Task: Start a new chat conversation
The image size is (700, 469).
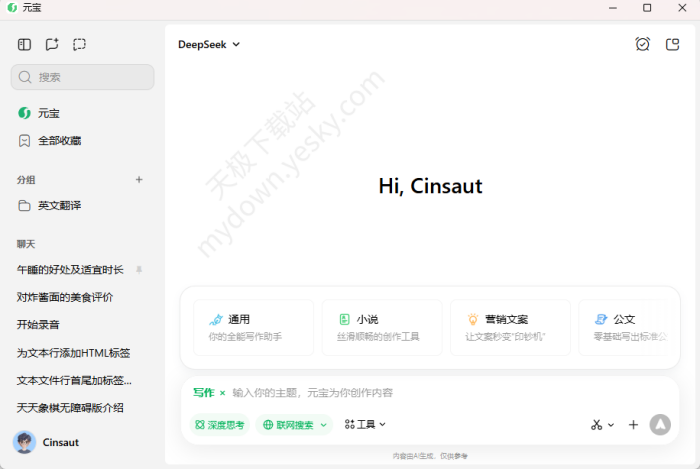Action: tap(52, 44)
